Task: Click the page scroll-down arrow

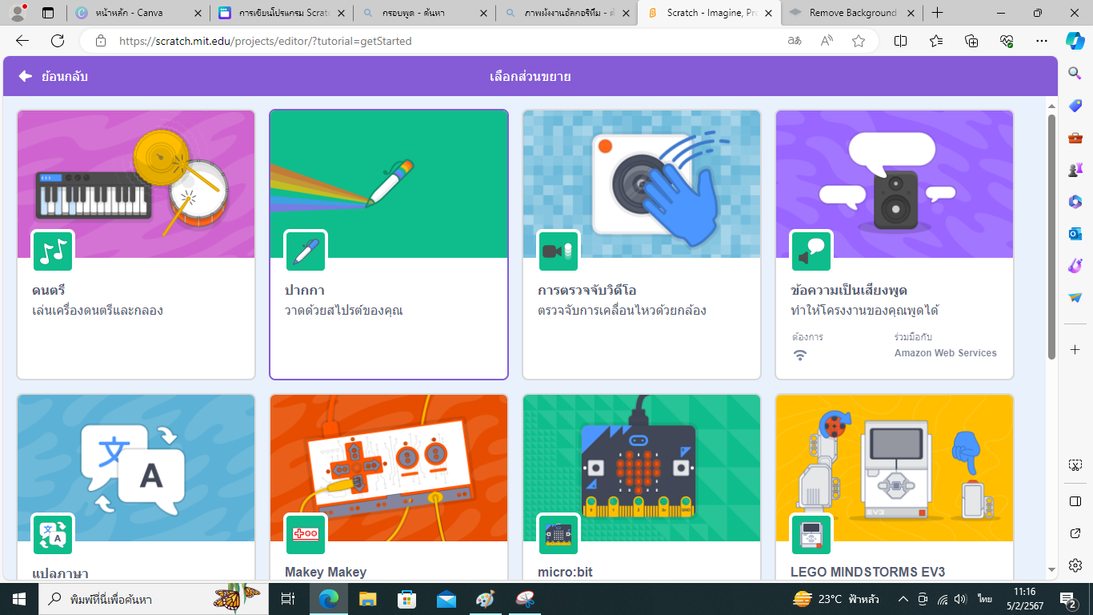Action: 1052,570
